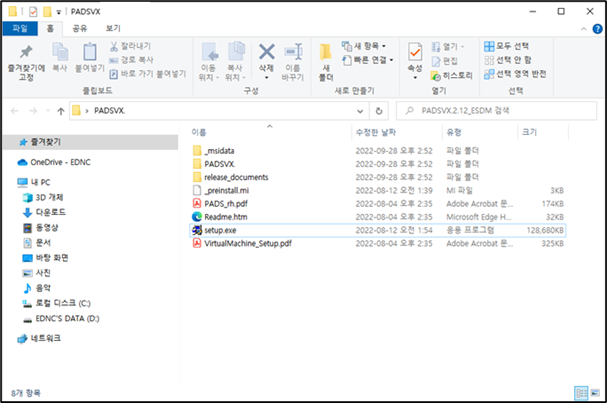Click Invert selection (선택 영역 반전)
The height and width of the screenshot is (403, 607).
point(515,74)
